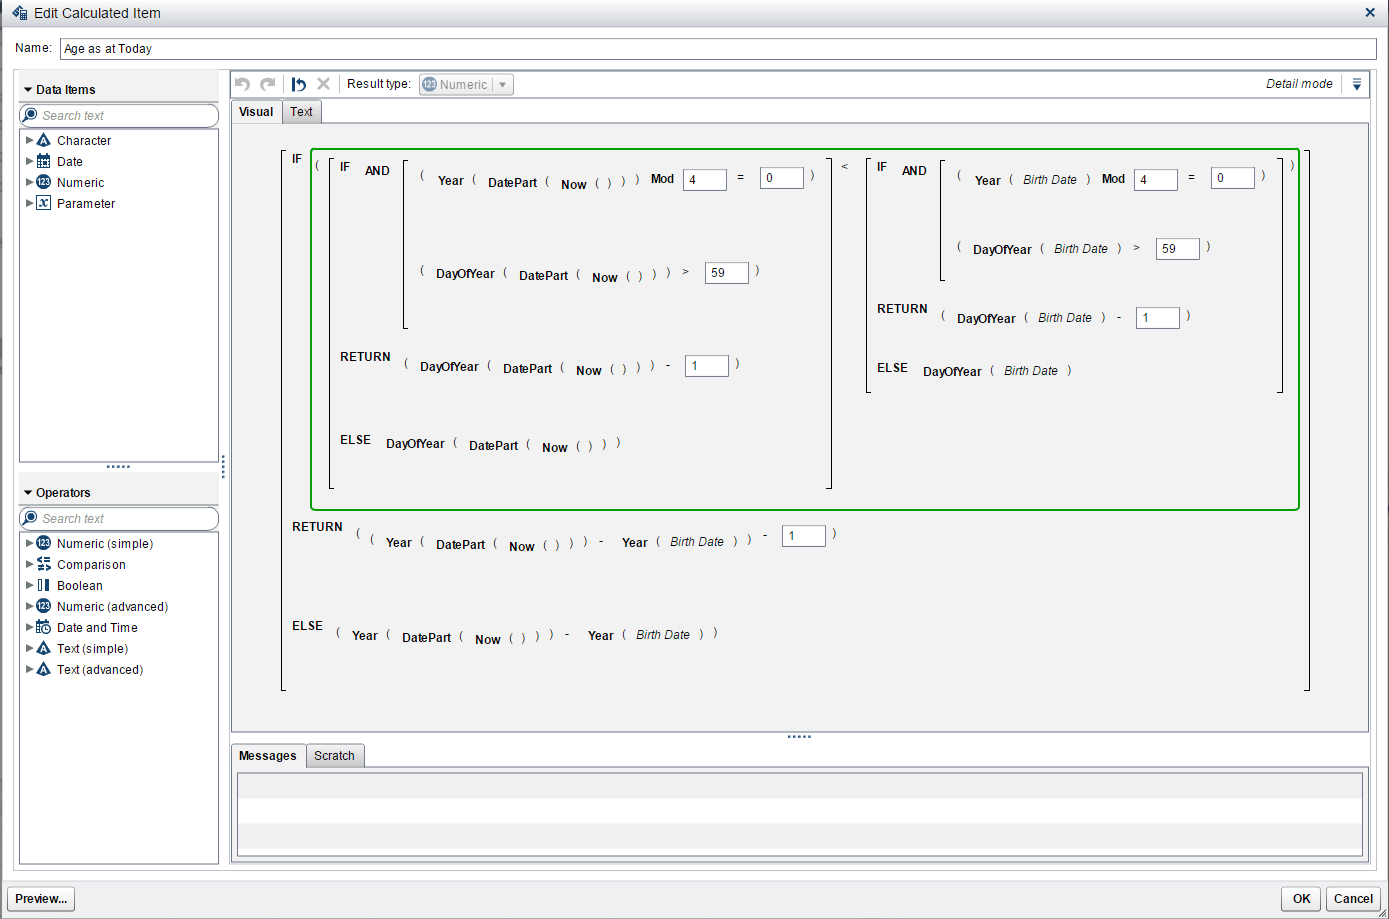Click the AND operator in the right IF block
Screen dimensions: 1389x919
coord(914,171)
